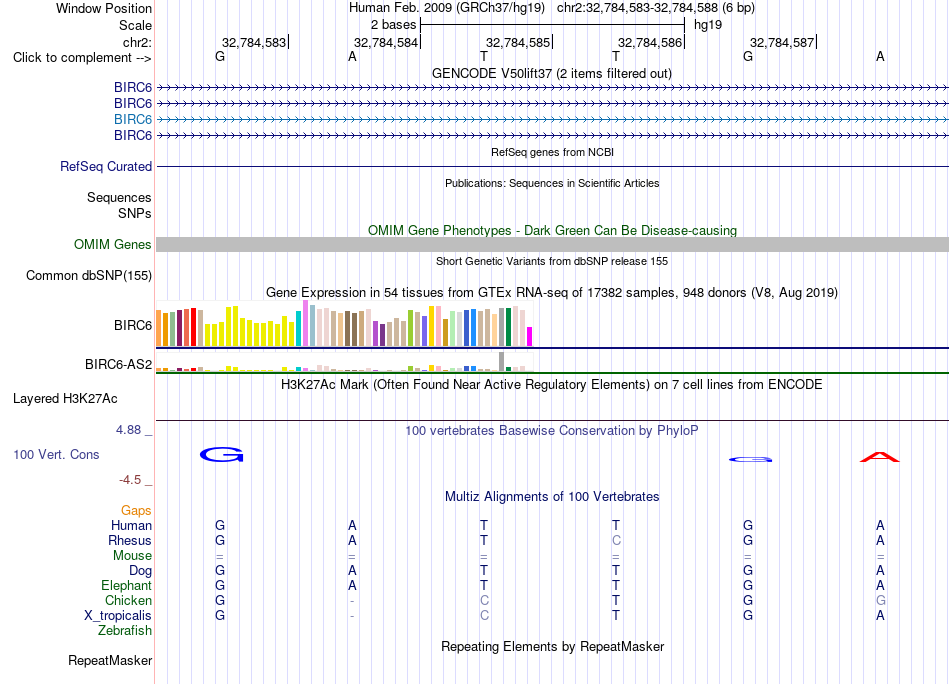This screenshot has height=684, width=950.
Task: Click the BIRC6-AS2 expression bar chart
Action: (344, 362)
